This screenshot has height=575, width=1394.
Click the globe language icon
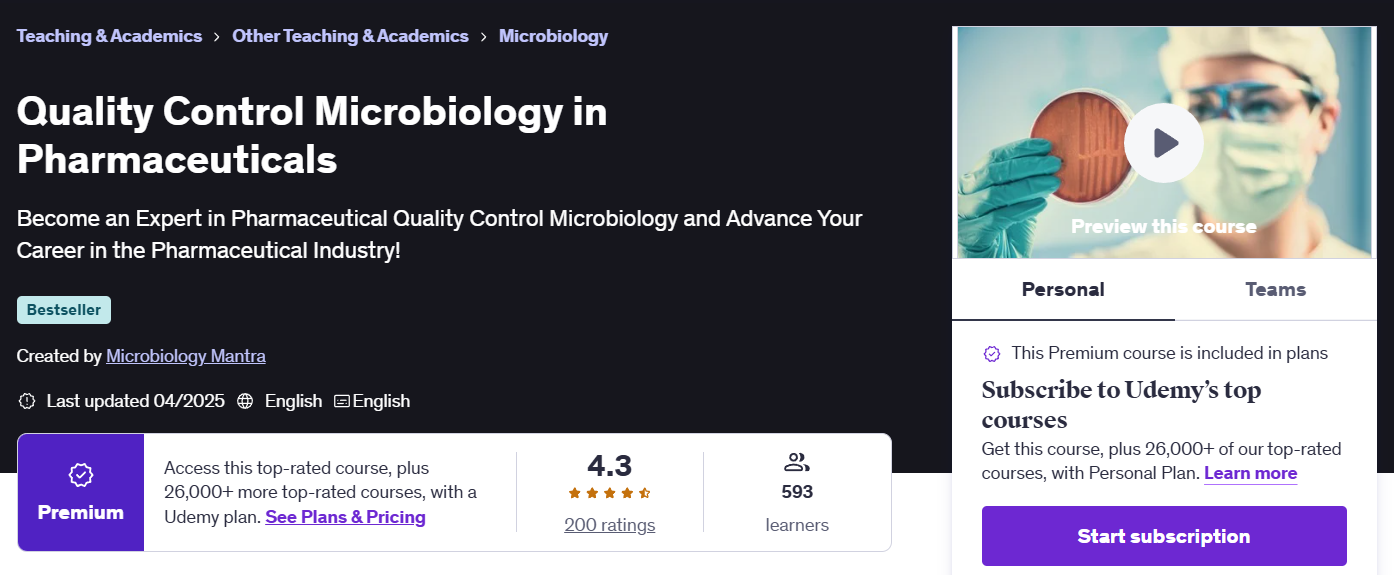245,401
